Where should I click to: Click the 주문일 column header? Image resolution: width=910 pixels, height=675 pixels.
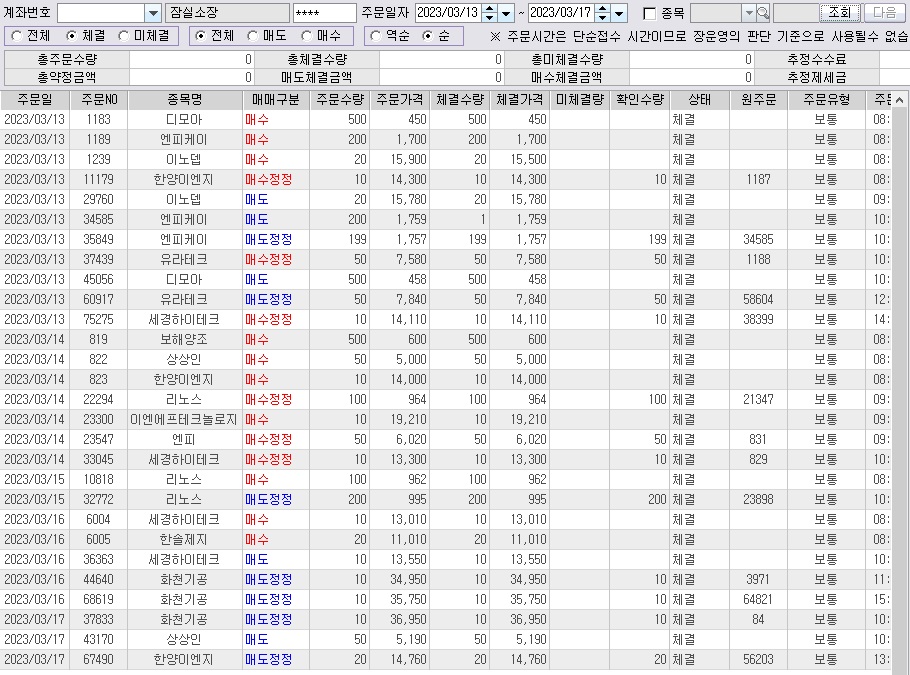[x=35, y=100]
